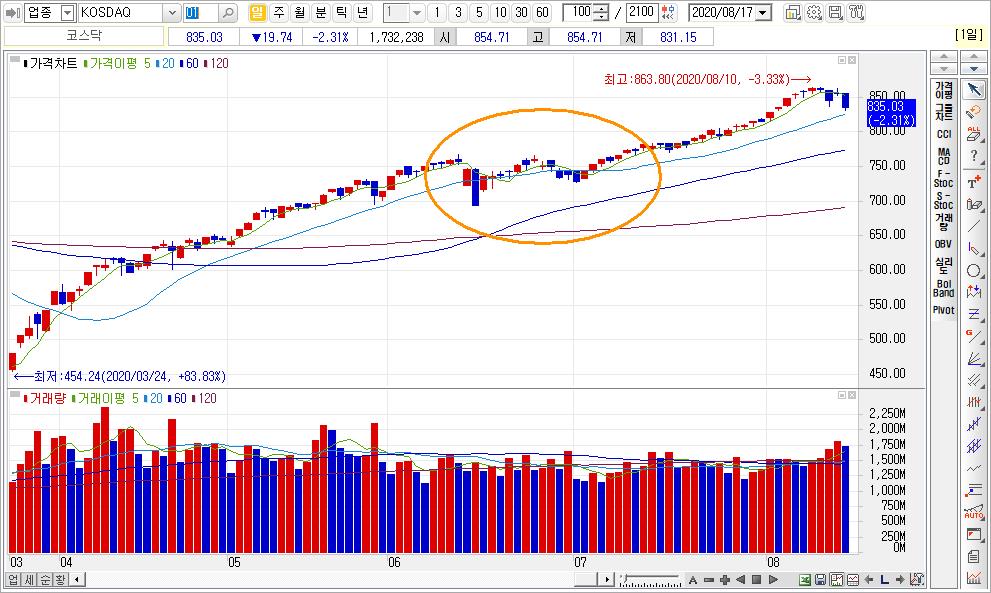
Task: Select the parallel diagonal lines tool
Action: 974,380
